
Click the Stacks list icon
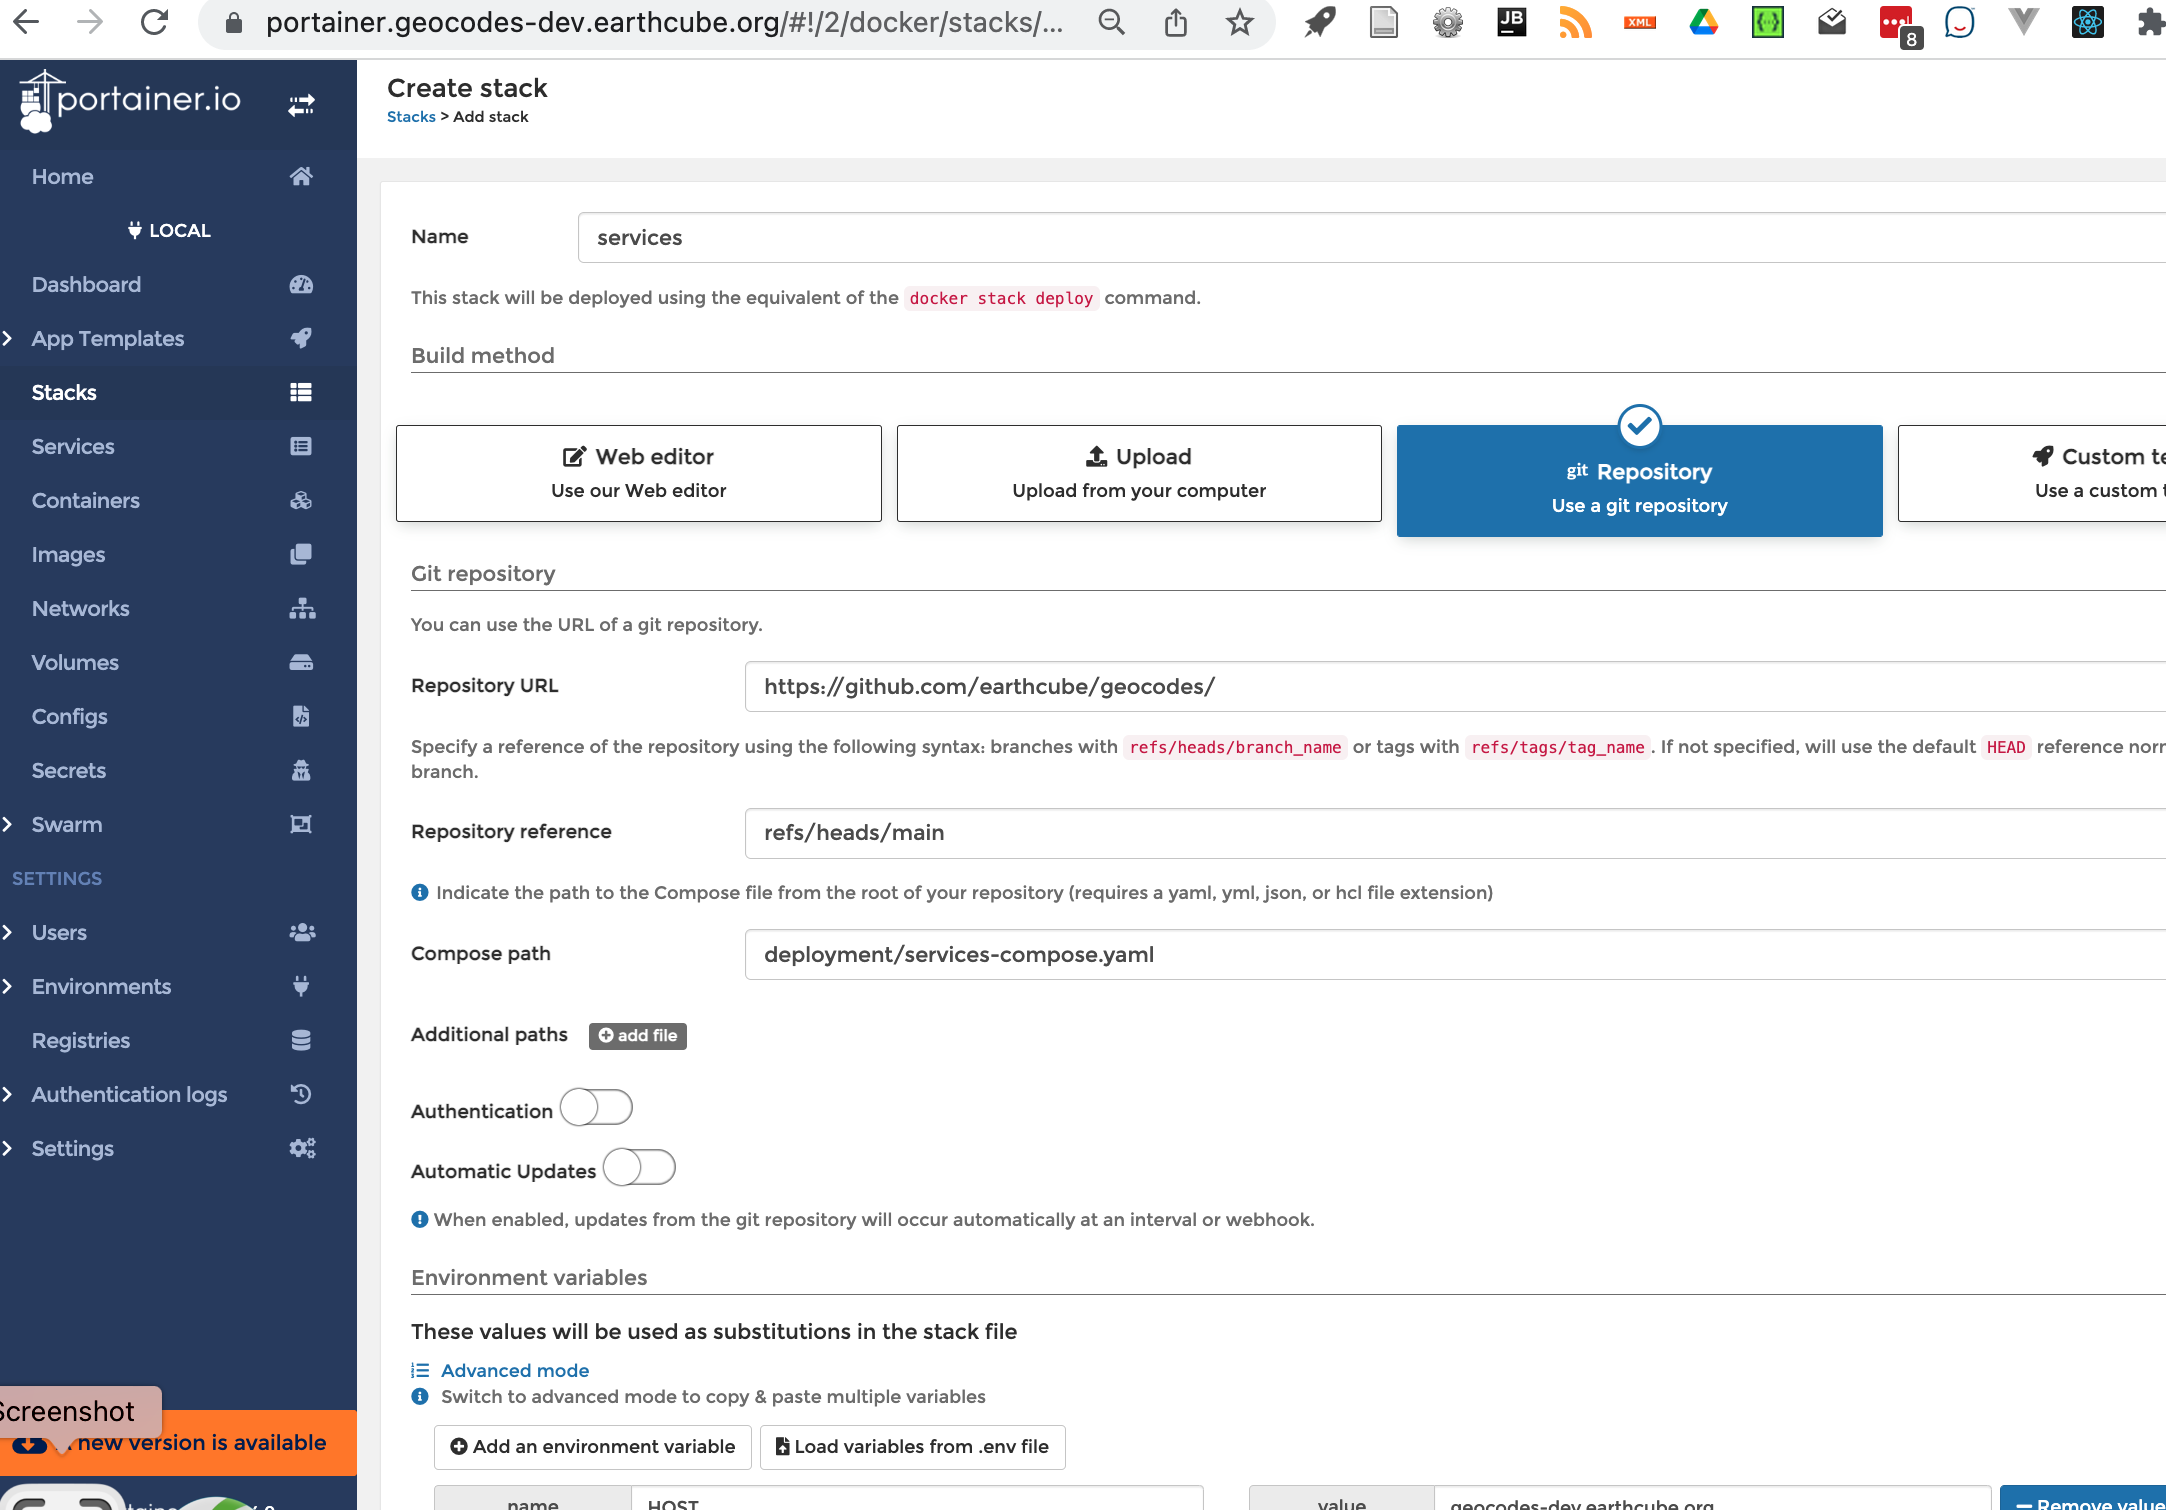tap(301, 392)
